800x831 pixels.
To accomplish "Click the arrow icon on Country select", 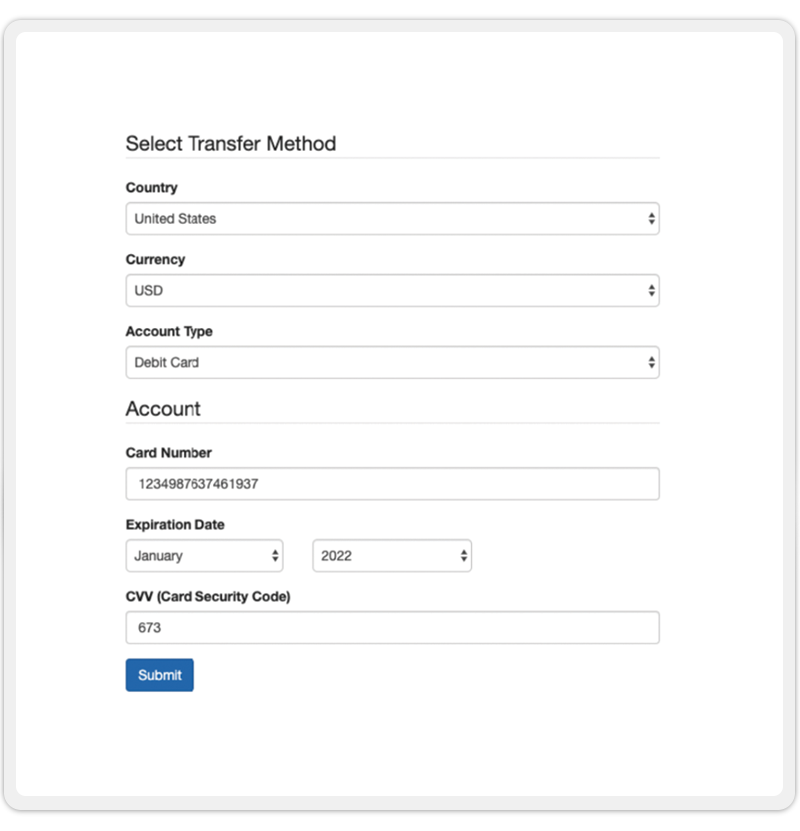I will [651, 219].
